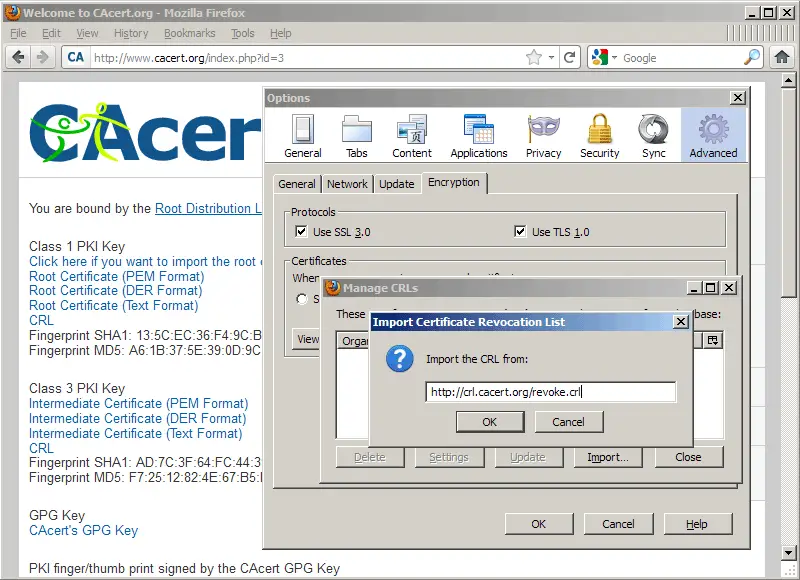Image resolution: width=800 pixels, height=580 pixels.
Task: Reload the page with refresh icon
Action: coord(570,57)
